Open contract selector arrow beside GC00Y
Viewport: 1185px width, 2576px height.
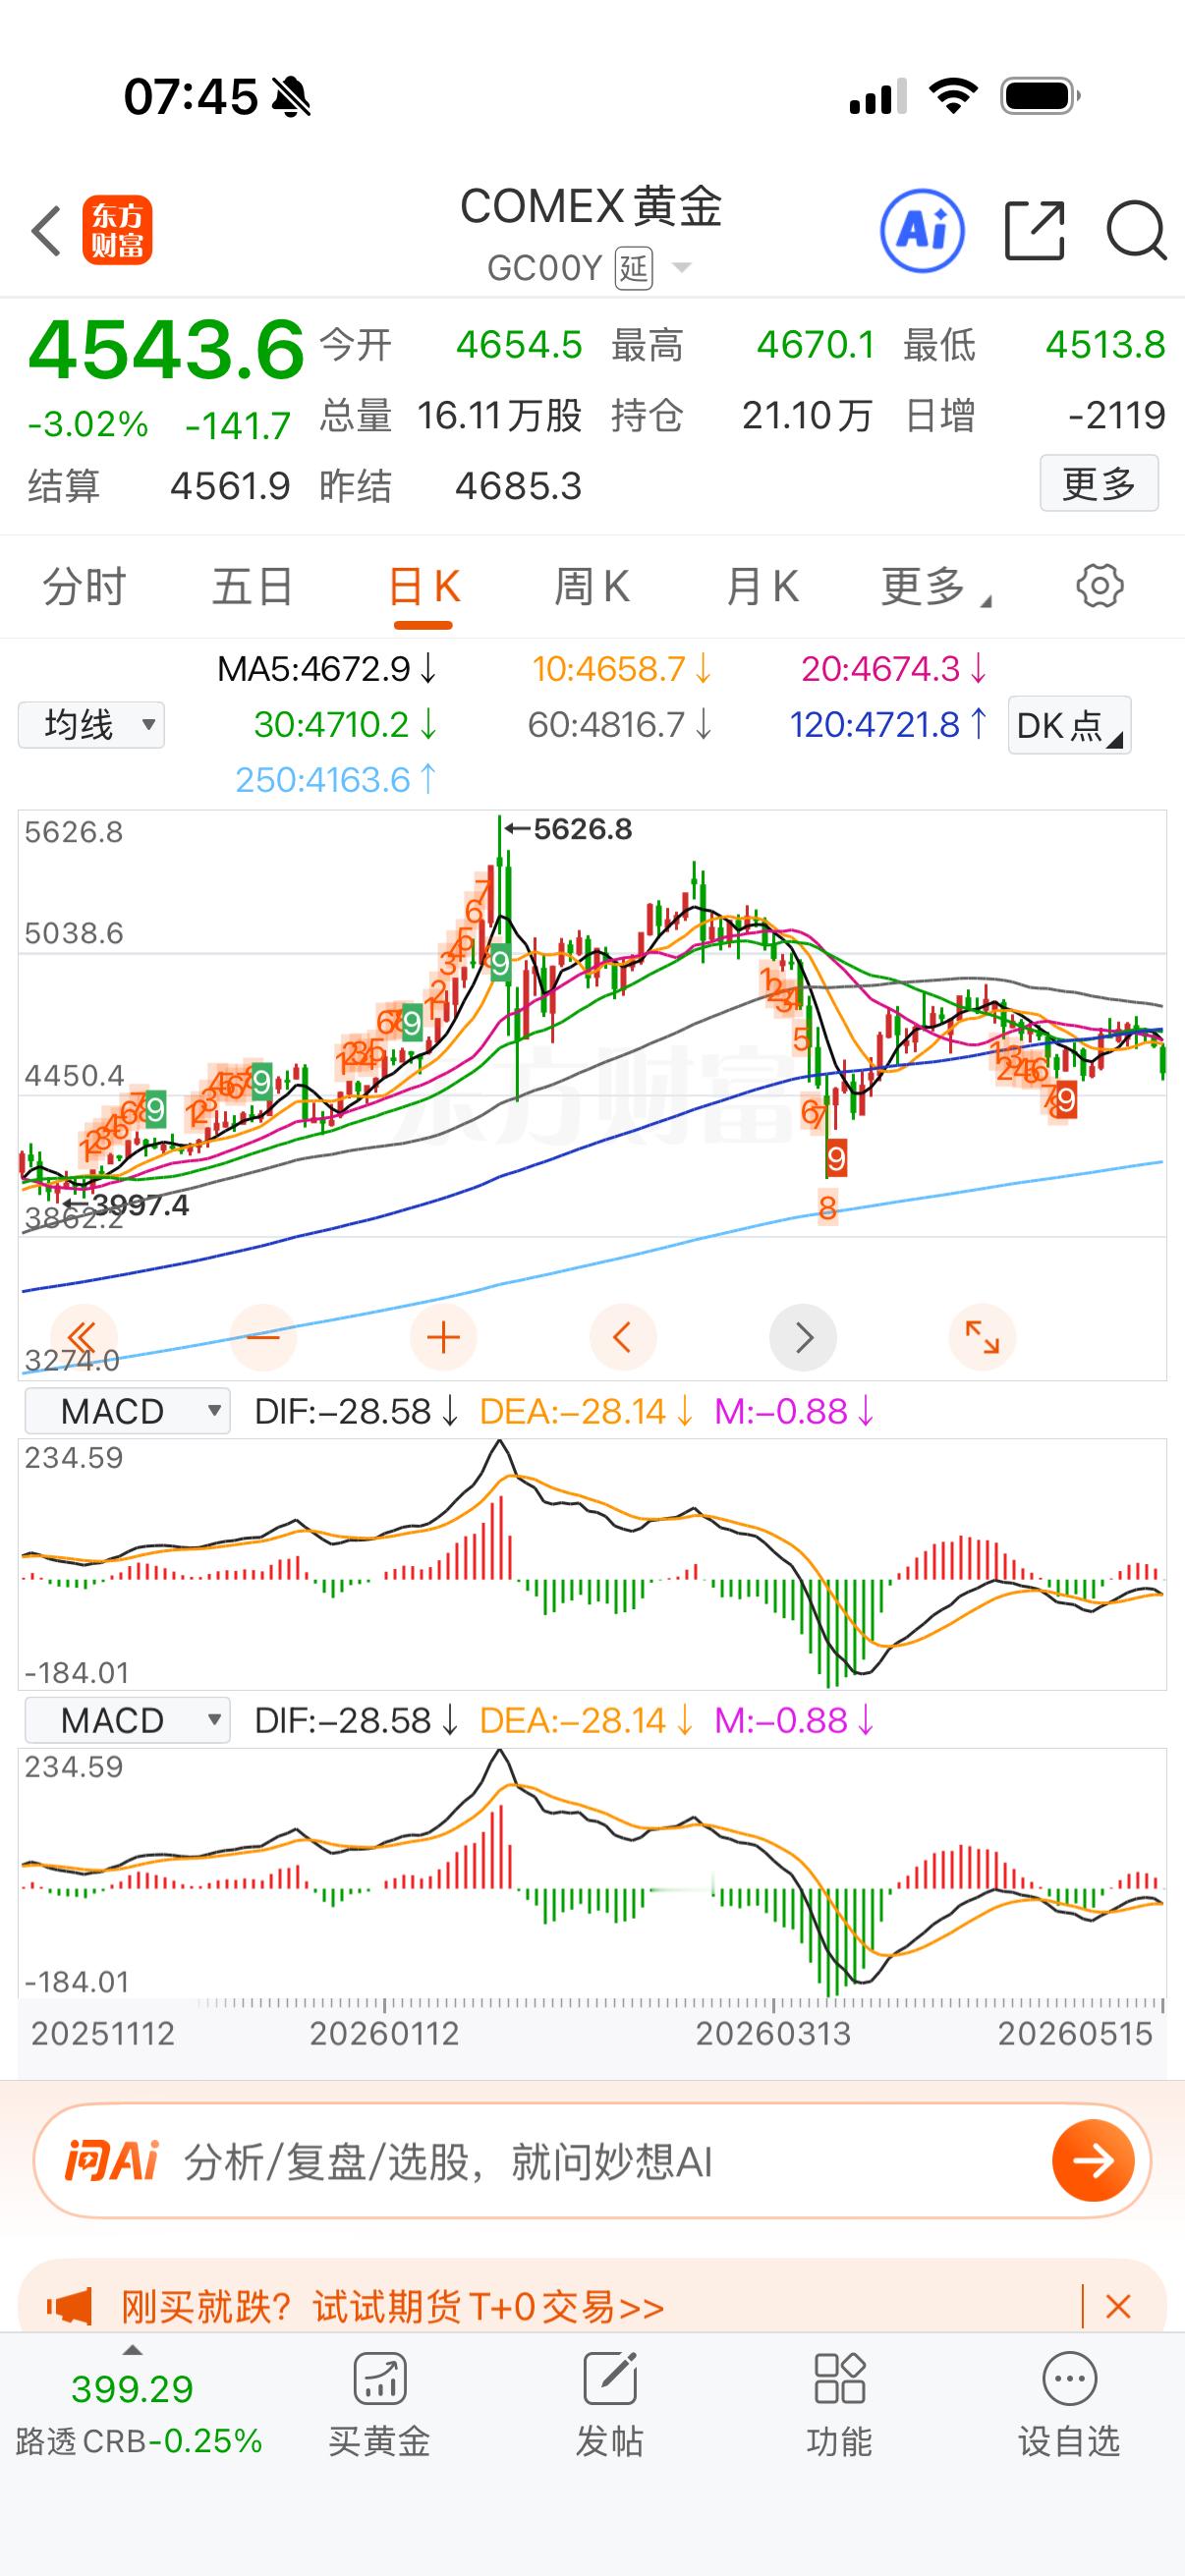(x=682, y=267)
